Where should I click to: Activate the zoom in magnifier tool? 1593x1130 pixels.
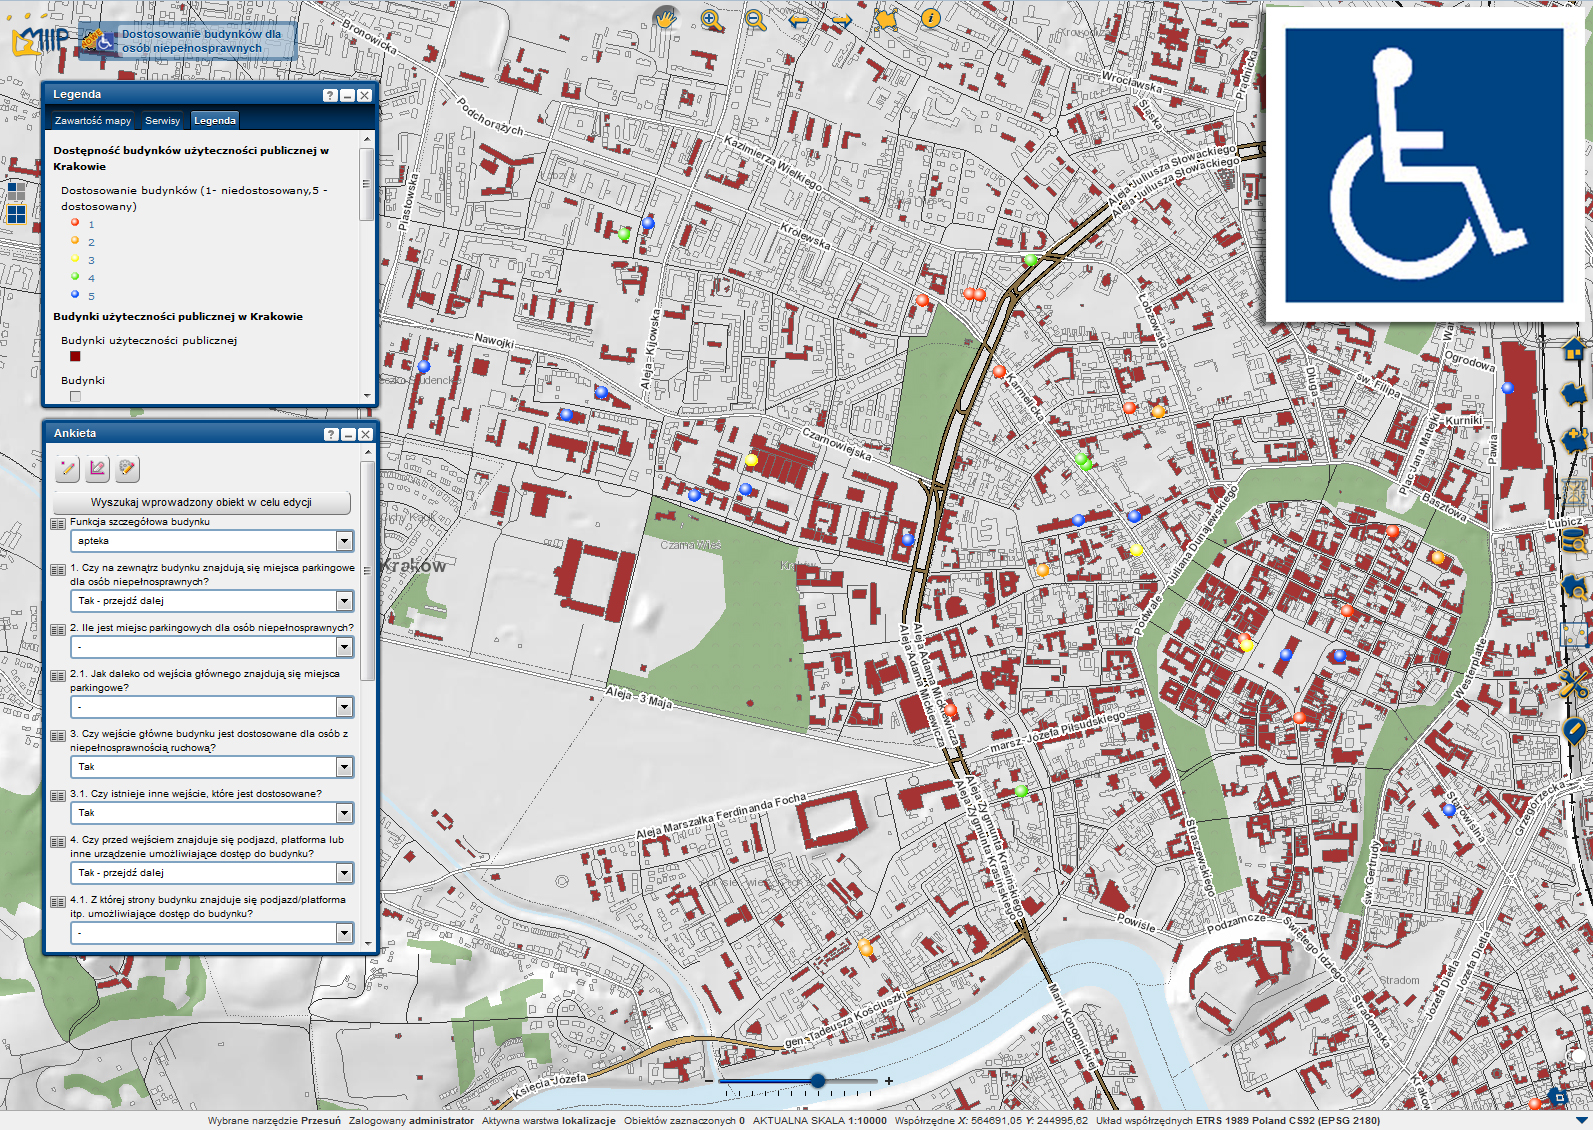[712, 20]
